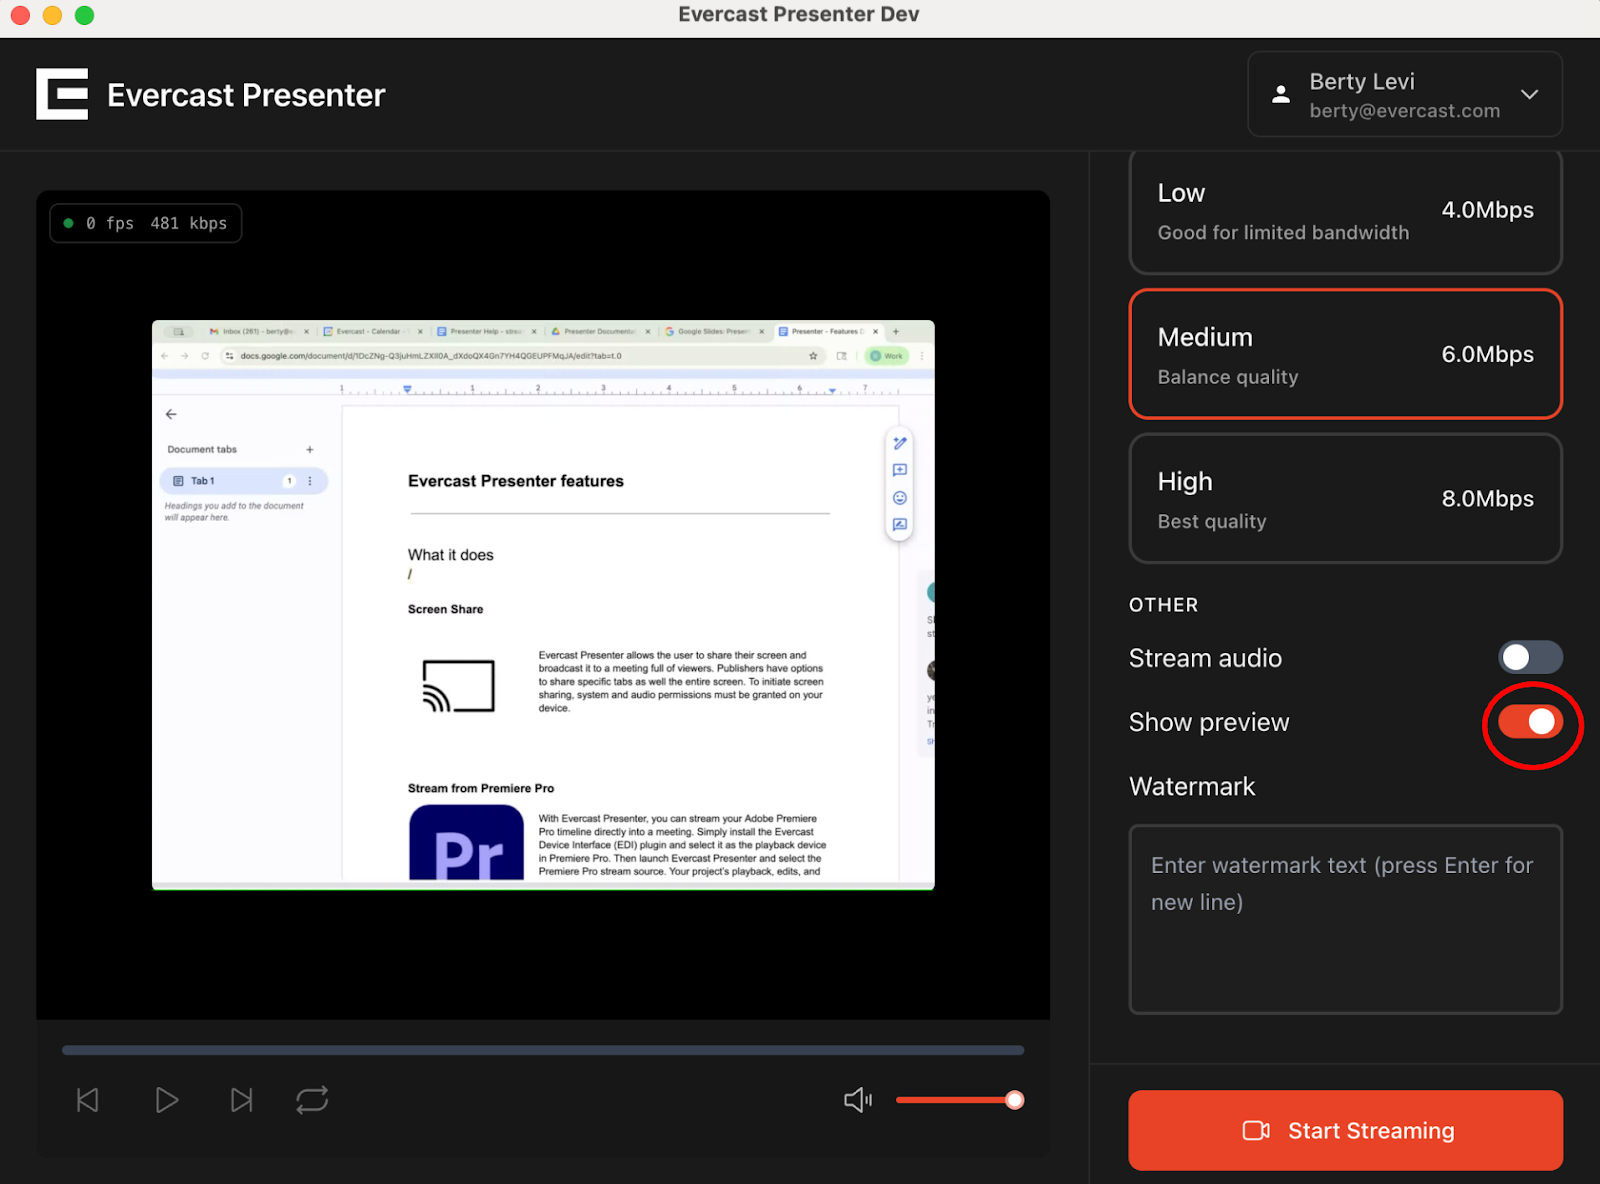Turn off the Show preview toggle
Screen dimensions: 1600x1184
coord(1530,721)
